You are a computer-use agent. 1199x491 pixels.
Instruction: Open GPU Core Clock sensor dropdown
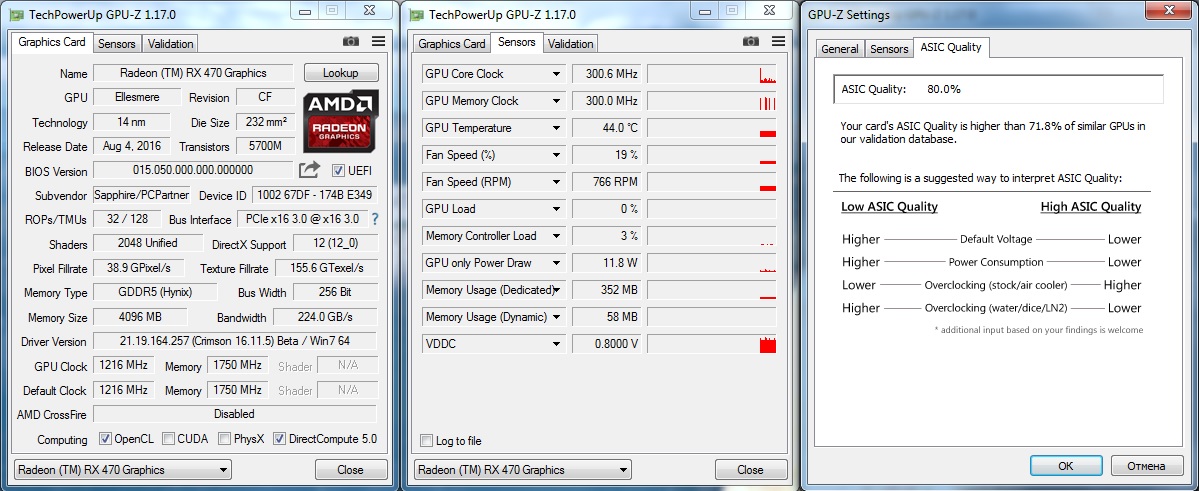(x=557, y=74)
